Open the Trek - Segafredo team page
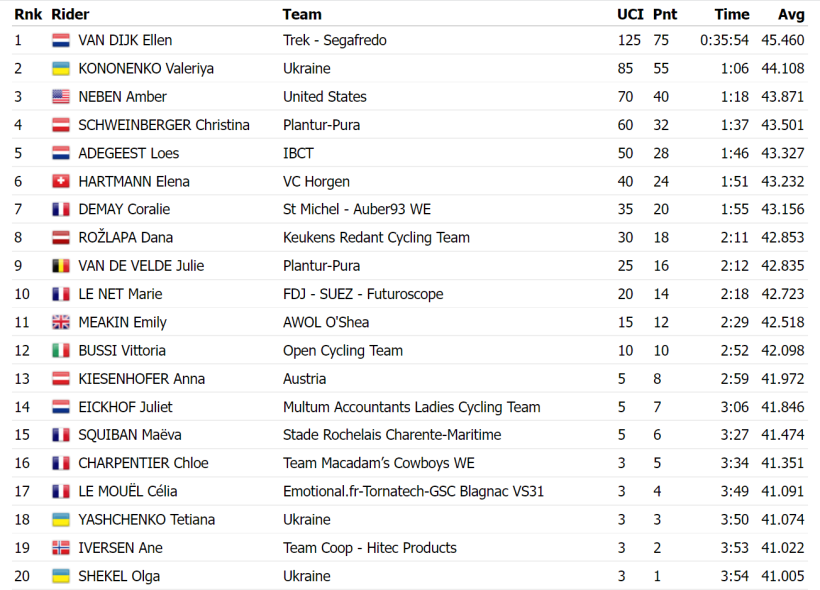820x590 pixels. point(335,40)
